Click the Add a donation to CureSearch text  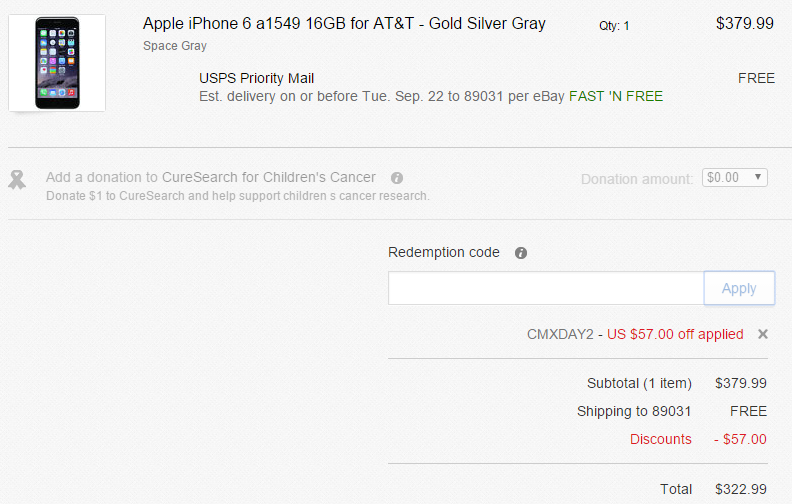pyautogui.click(x=211, y=178)
